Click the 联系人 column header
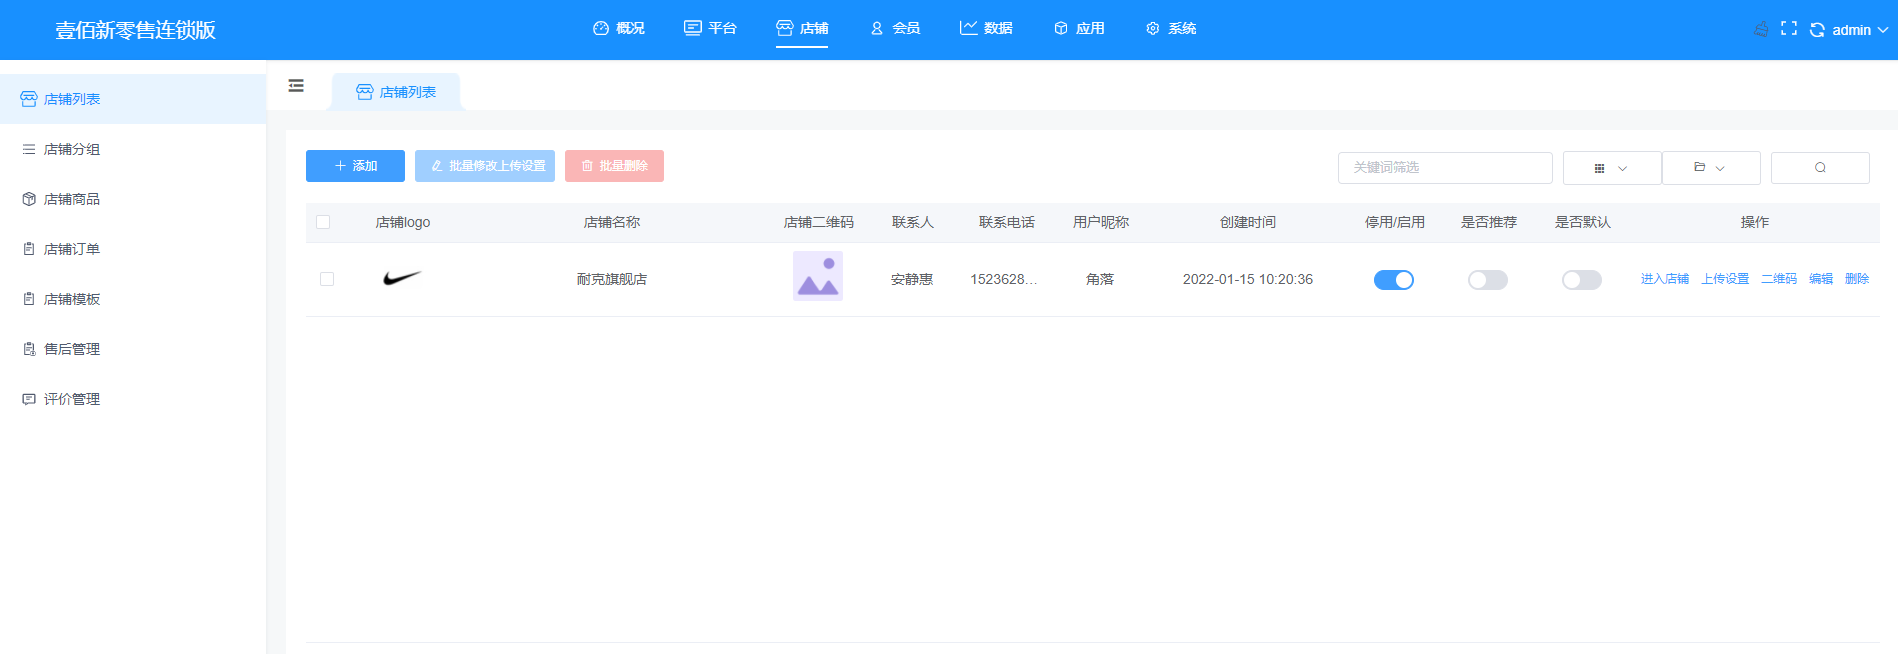The width and height of the screenshot is (1898, 654). (913, 223)
